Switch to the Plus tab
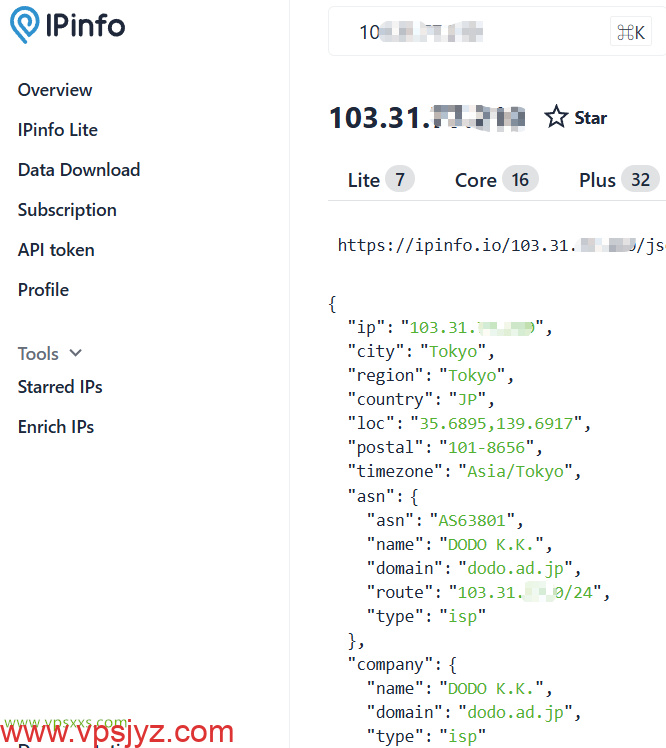This screenshot has height=748, width=666. click(x=619, y=180)
